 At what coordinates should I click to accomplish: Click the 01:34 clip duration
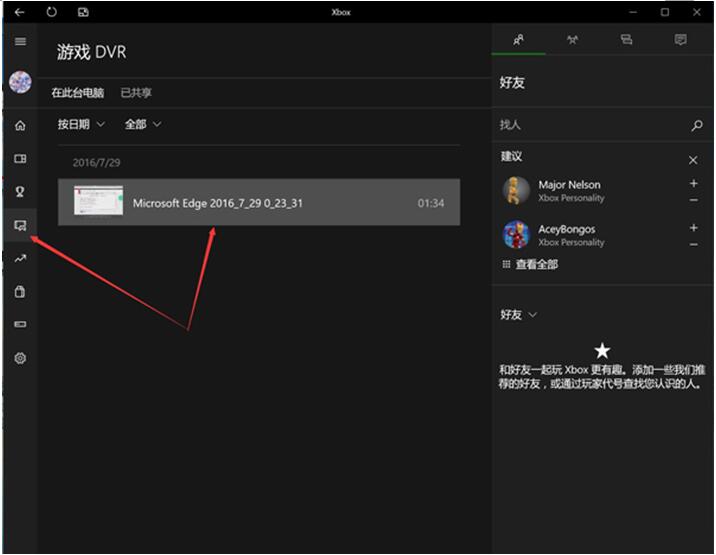tap(431, 203)
